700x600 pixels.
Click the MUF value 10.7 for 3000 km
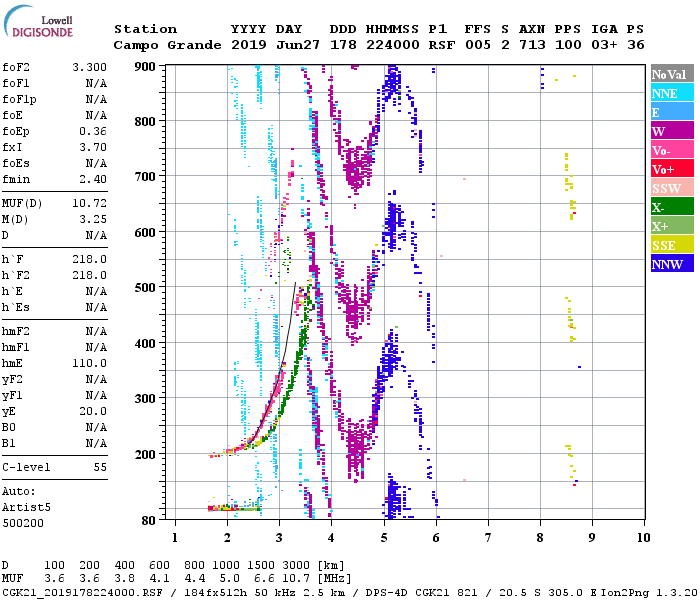click(296, 579)
